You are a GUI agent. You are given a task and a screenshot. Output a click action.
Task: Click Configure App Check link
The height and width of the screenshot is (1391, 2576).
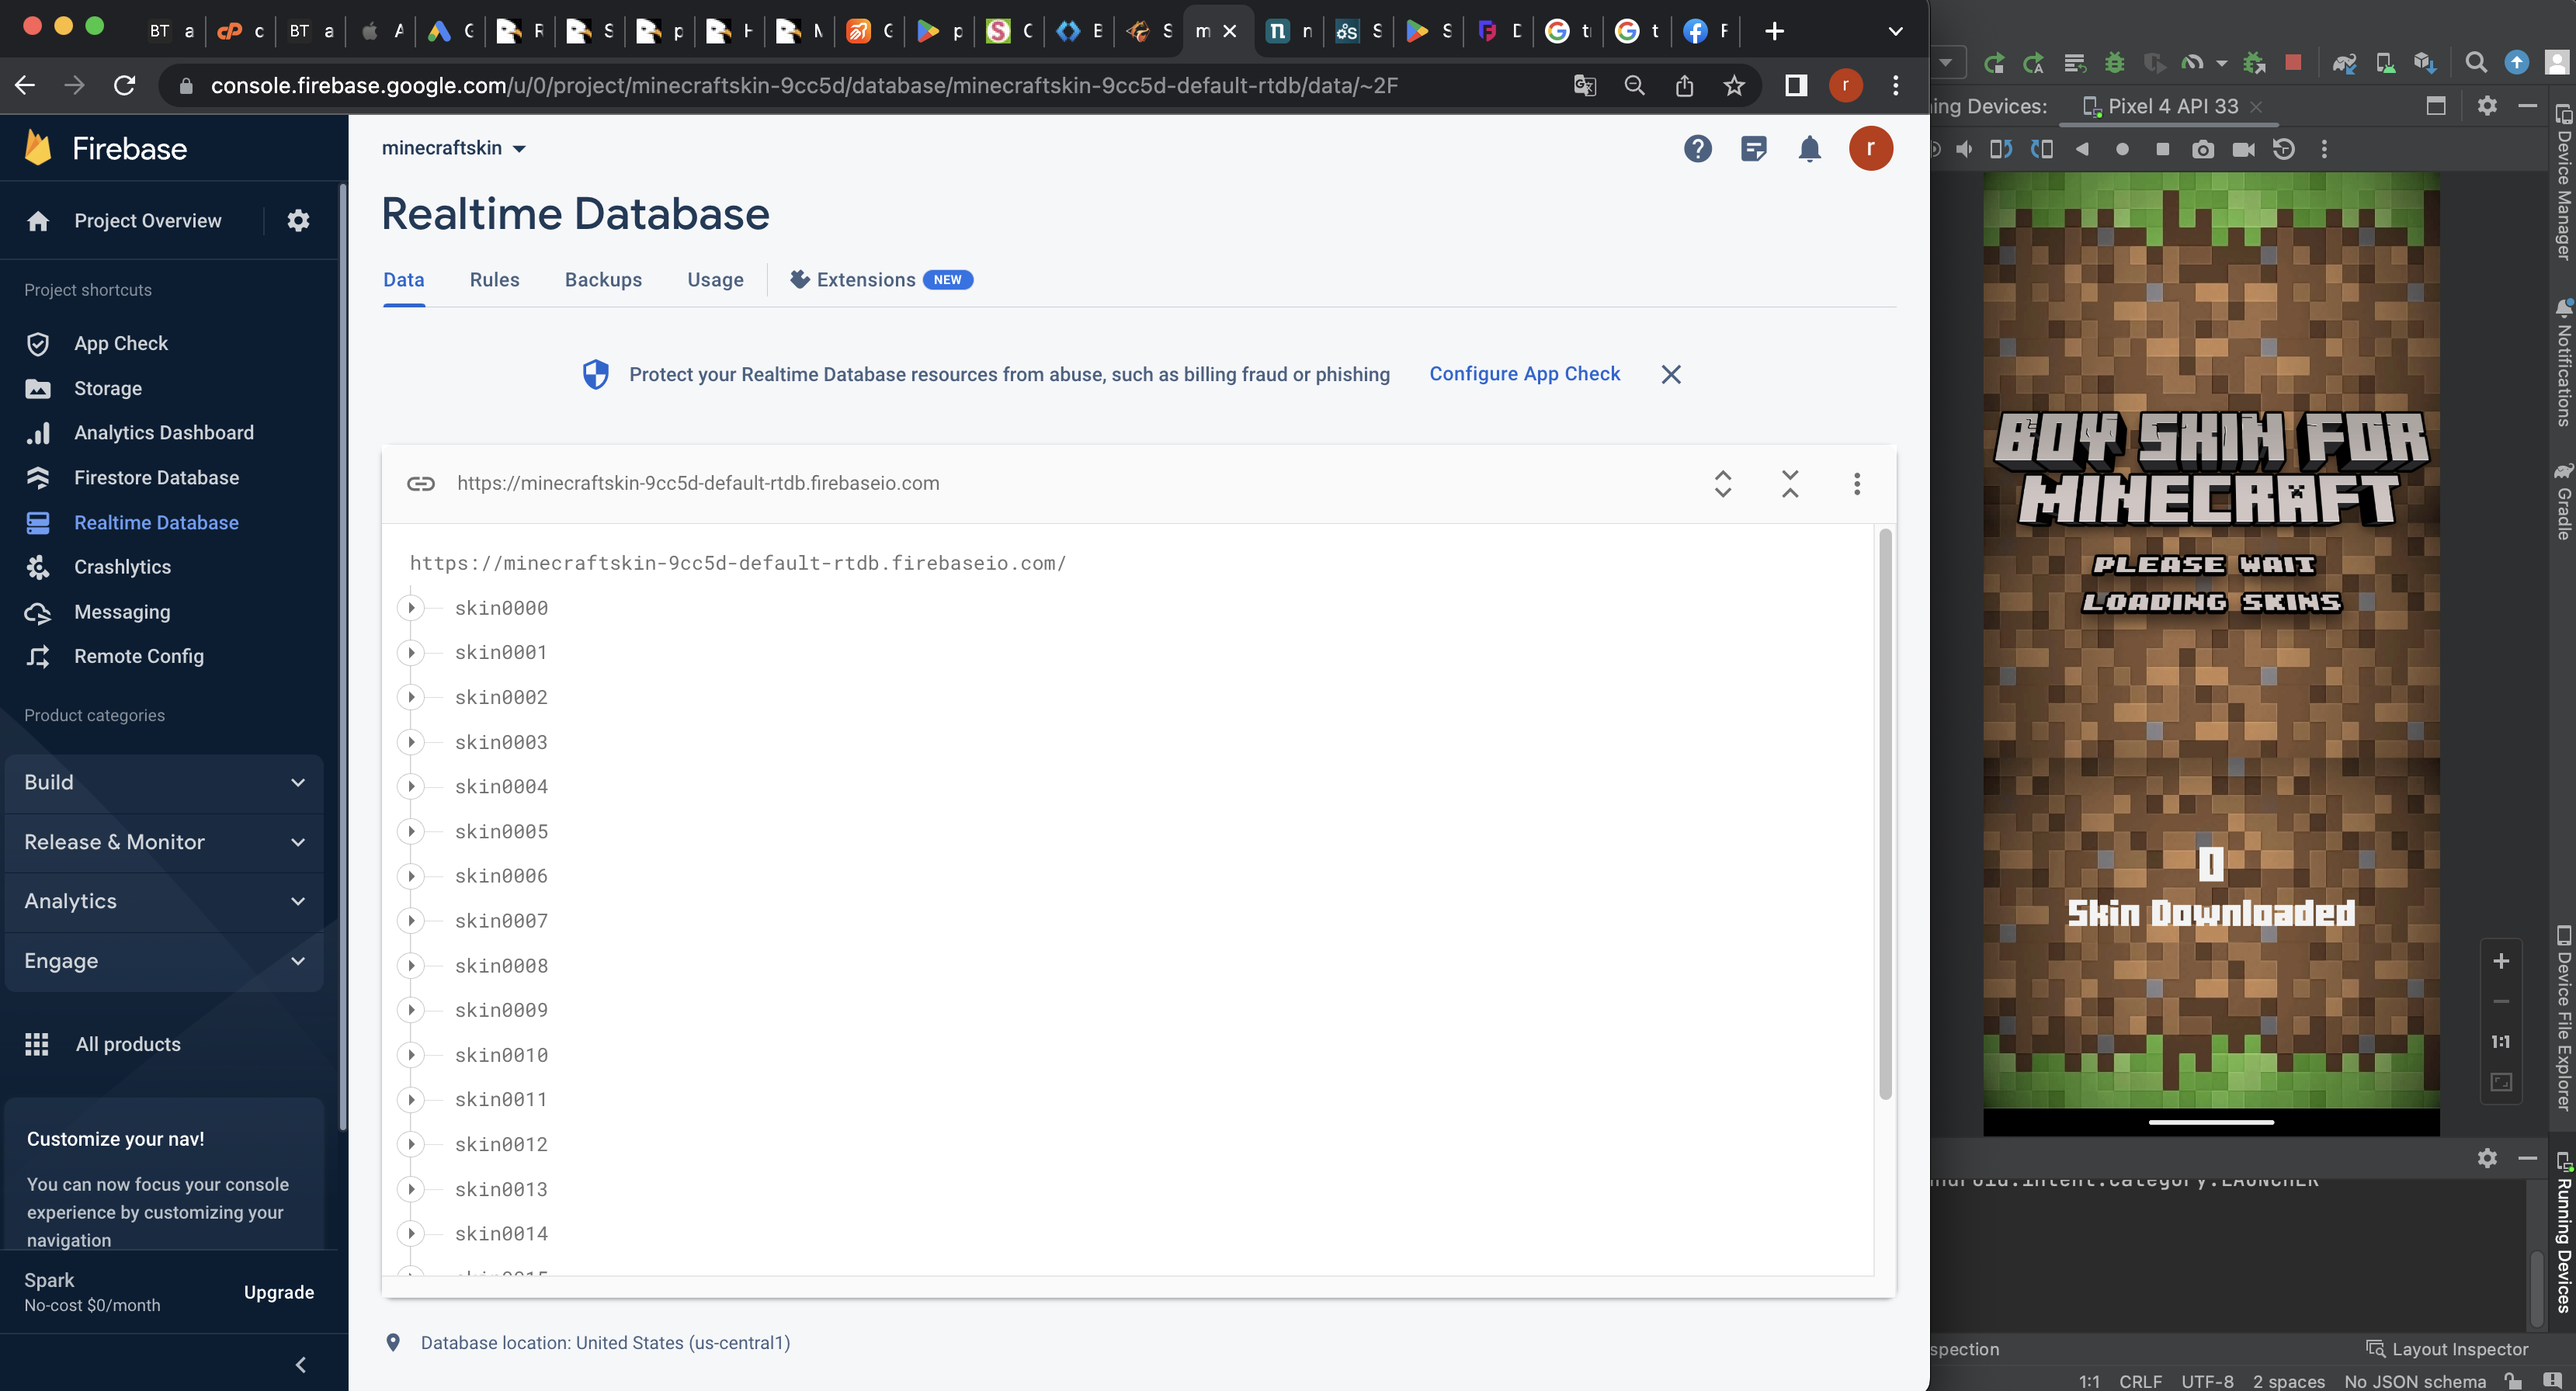(x=1524, y=374)
